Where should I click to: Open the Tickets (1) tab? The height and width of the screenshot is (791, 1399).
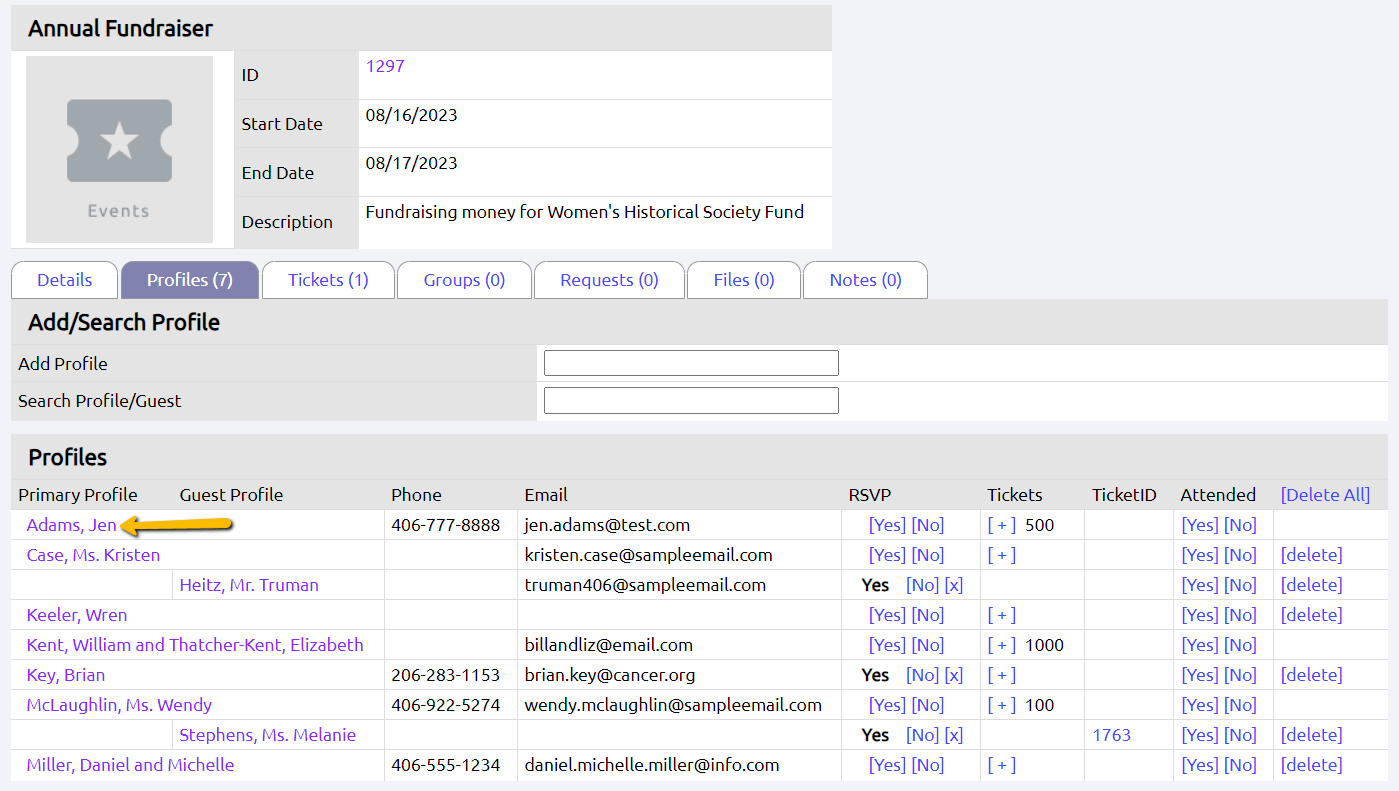pyautogui.click(x=328, y=280)
